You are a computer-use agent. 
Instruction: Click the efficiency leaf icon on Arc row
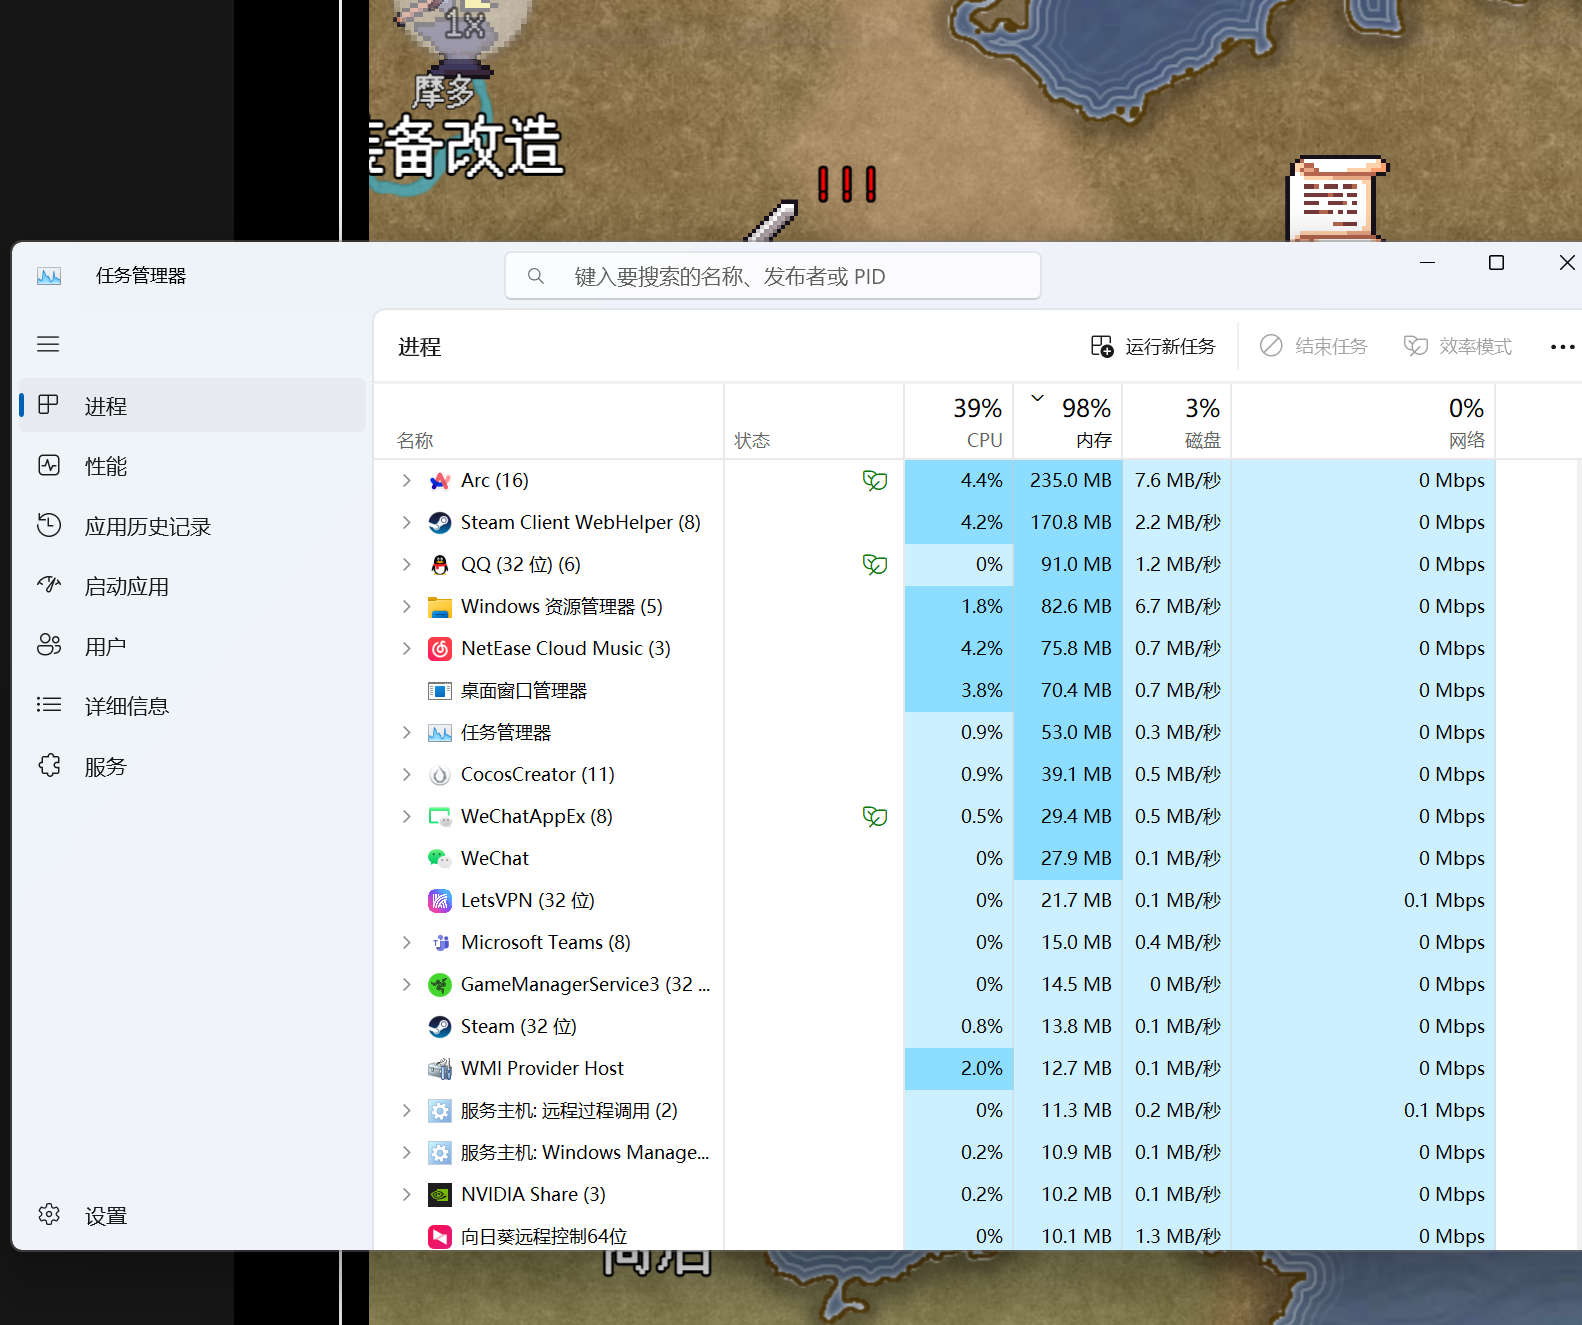(x=875, y=481)
